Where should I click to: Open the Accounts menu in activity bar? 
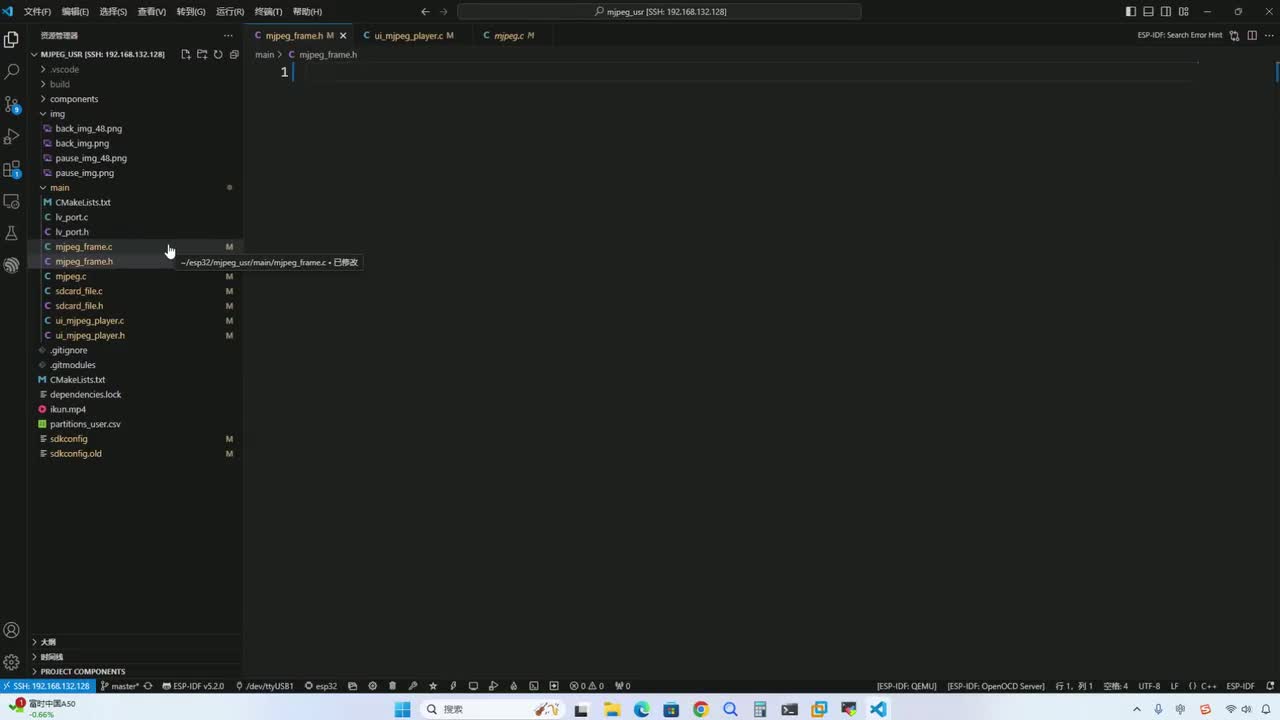[12, 630]
